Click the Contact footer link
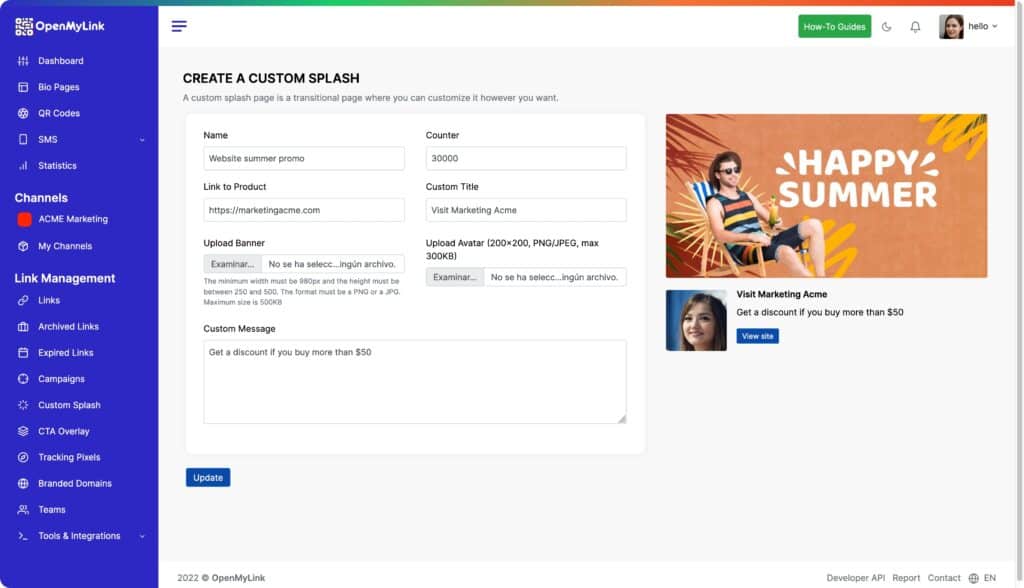 point(944,578)
